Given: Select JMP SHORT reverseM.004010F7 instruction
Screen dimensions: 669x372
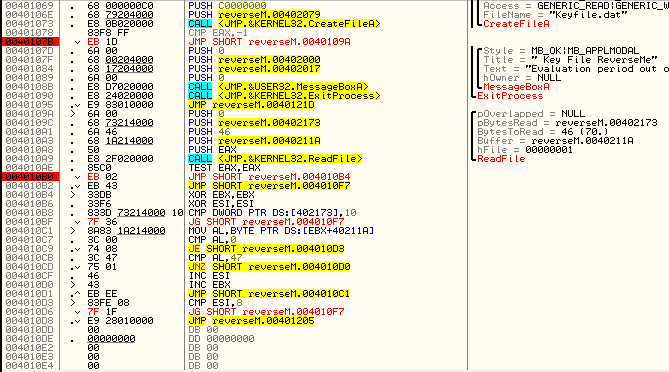Looking at the screenshot, I should pyautogui.click(x=269, y=186).
